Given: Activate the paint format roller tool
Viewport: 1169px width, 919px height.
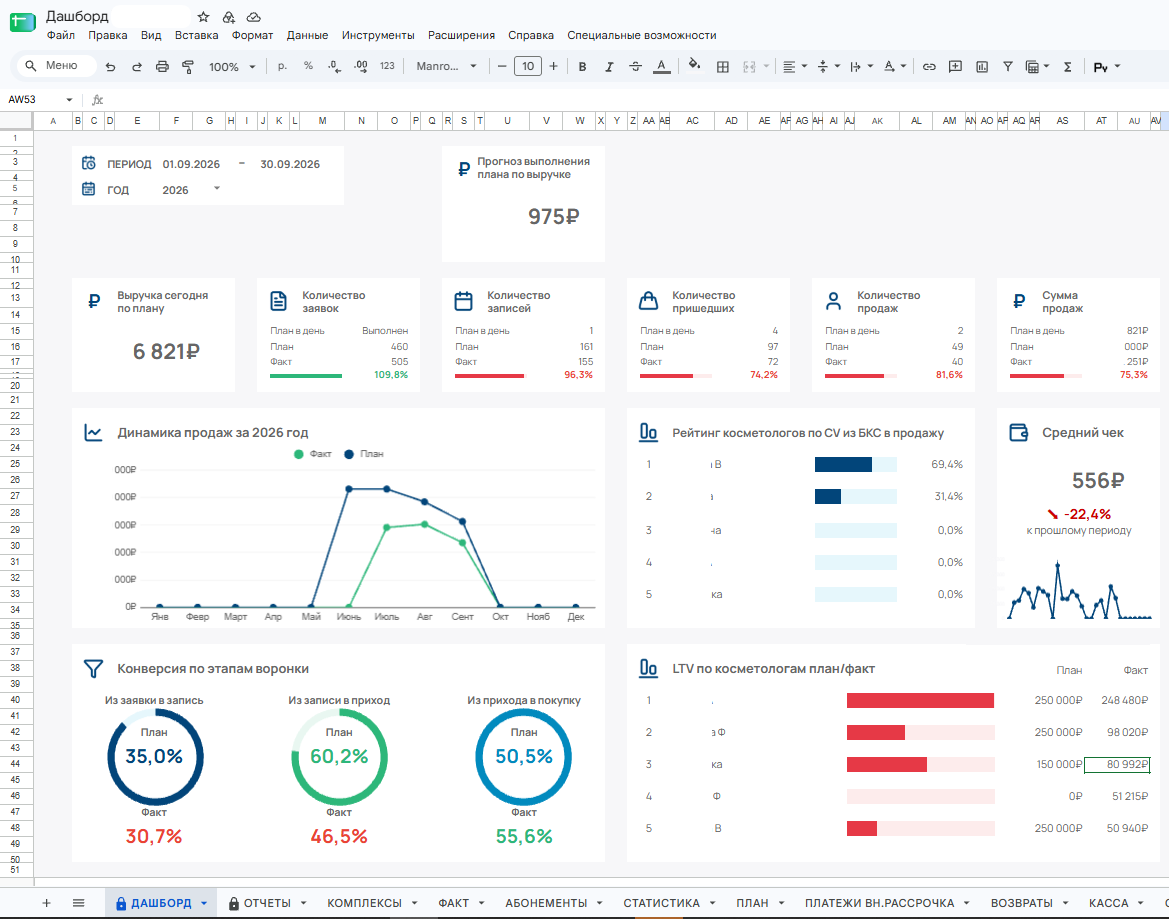Looking at the screenshot, I should [x=188, y=66].
